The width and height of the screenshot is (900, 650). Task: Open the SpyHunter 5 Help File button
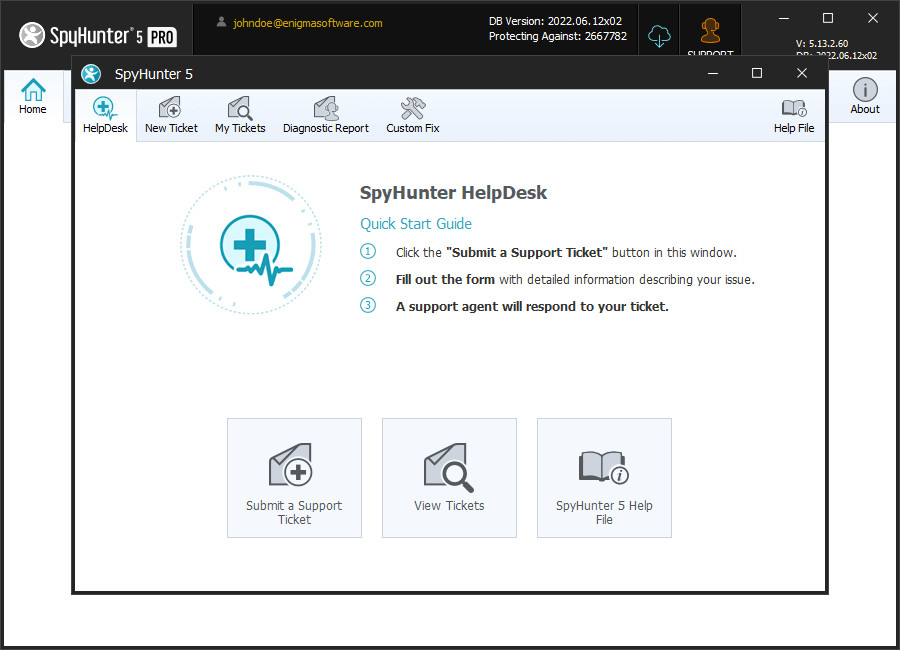[604, 478]
